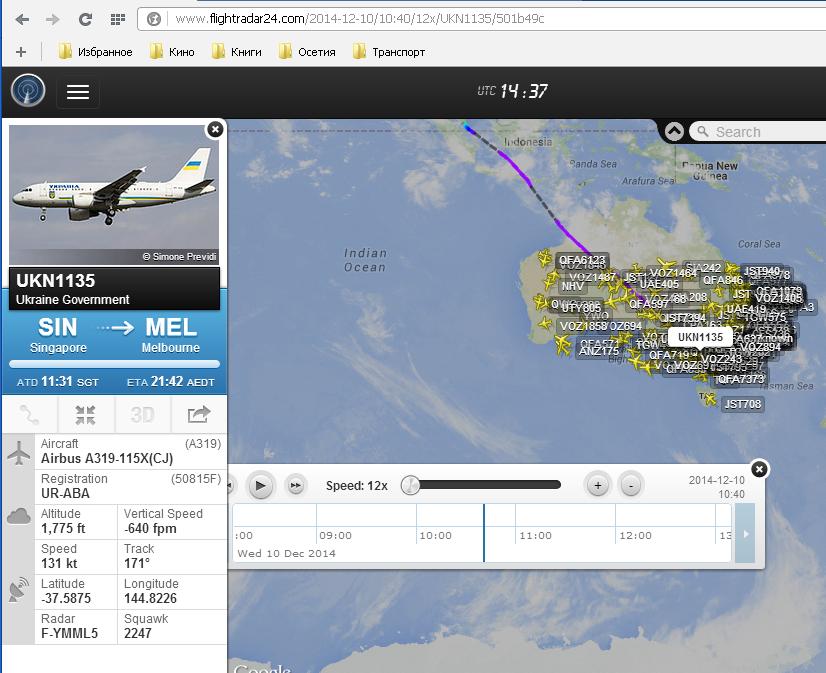Add a bookmark with the plus icon
Screen dimensions: 826x673
click(x=21, y=52)
